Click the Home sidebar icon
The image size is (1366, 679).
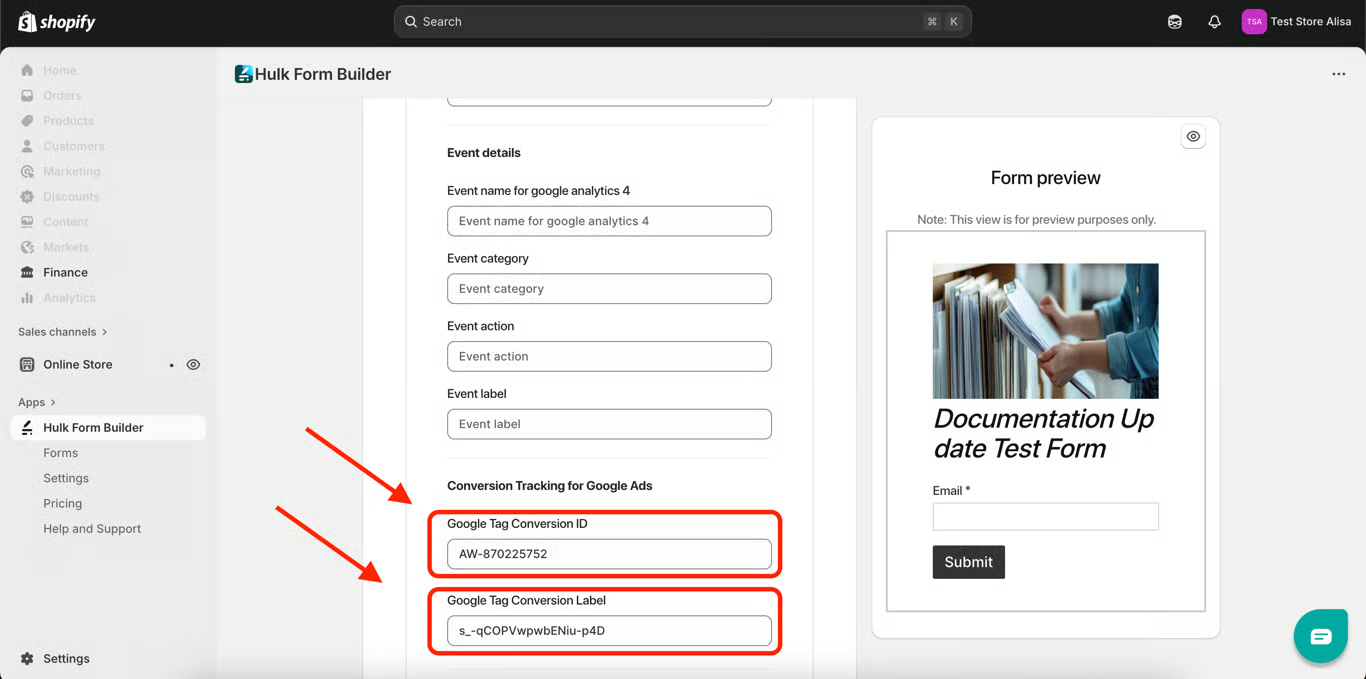tap(27, 70)
